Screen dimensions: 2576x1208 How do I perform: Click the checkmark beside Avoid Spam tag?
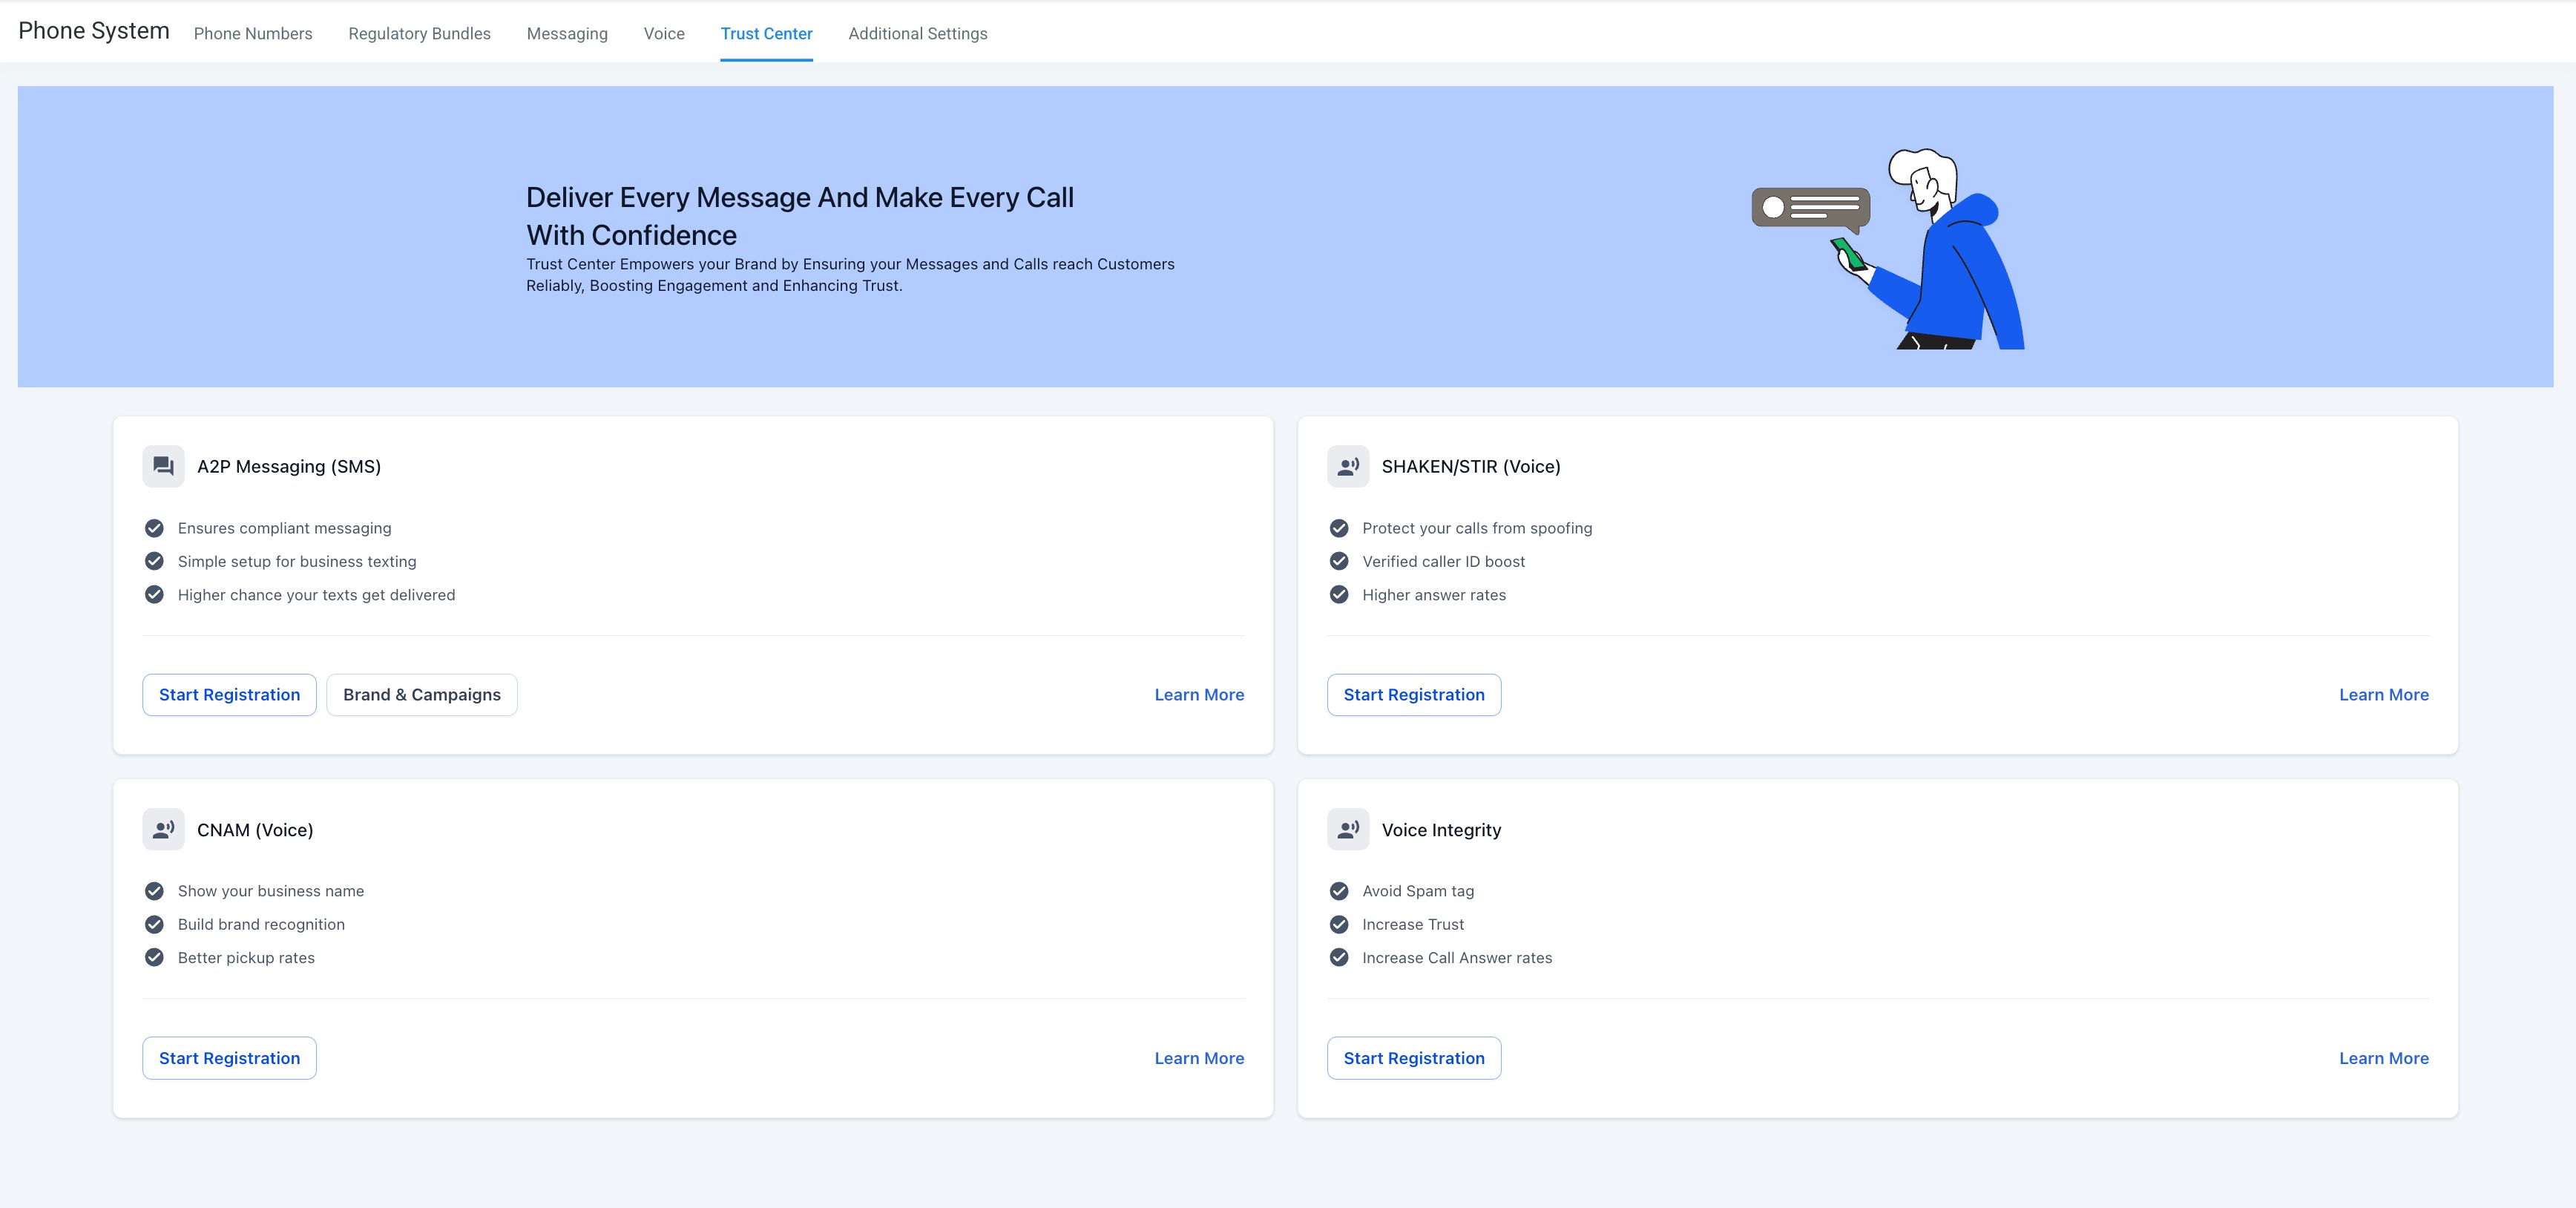pyautogui.click(x=1340, y=890)
